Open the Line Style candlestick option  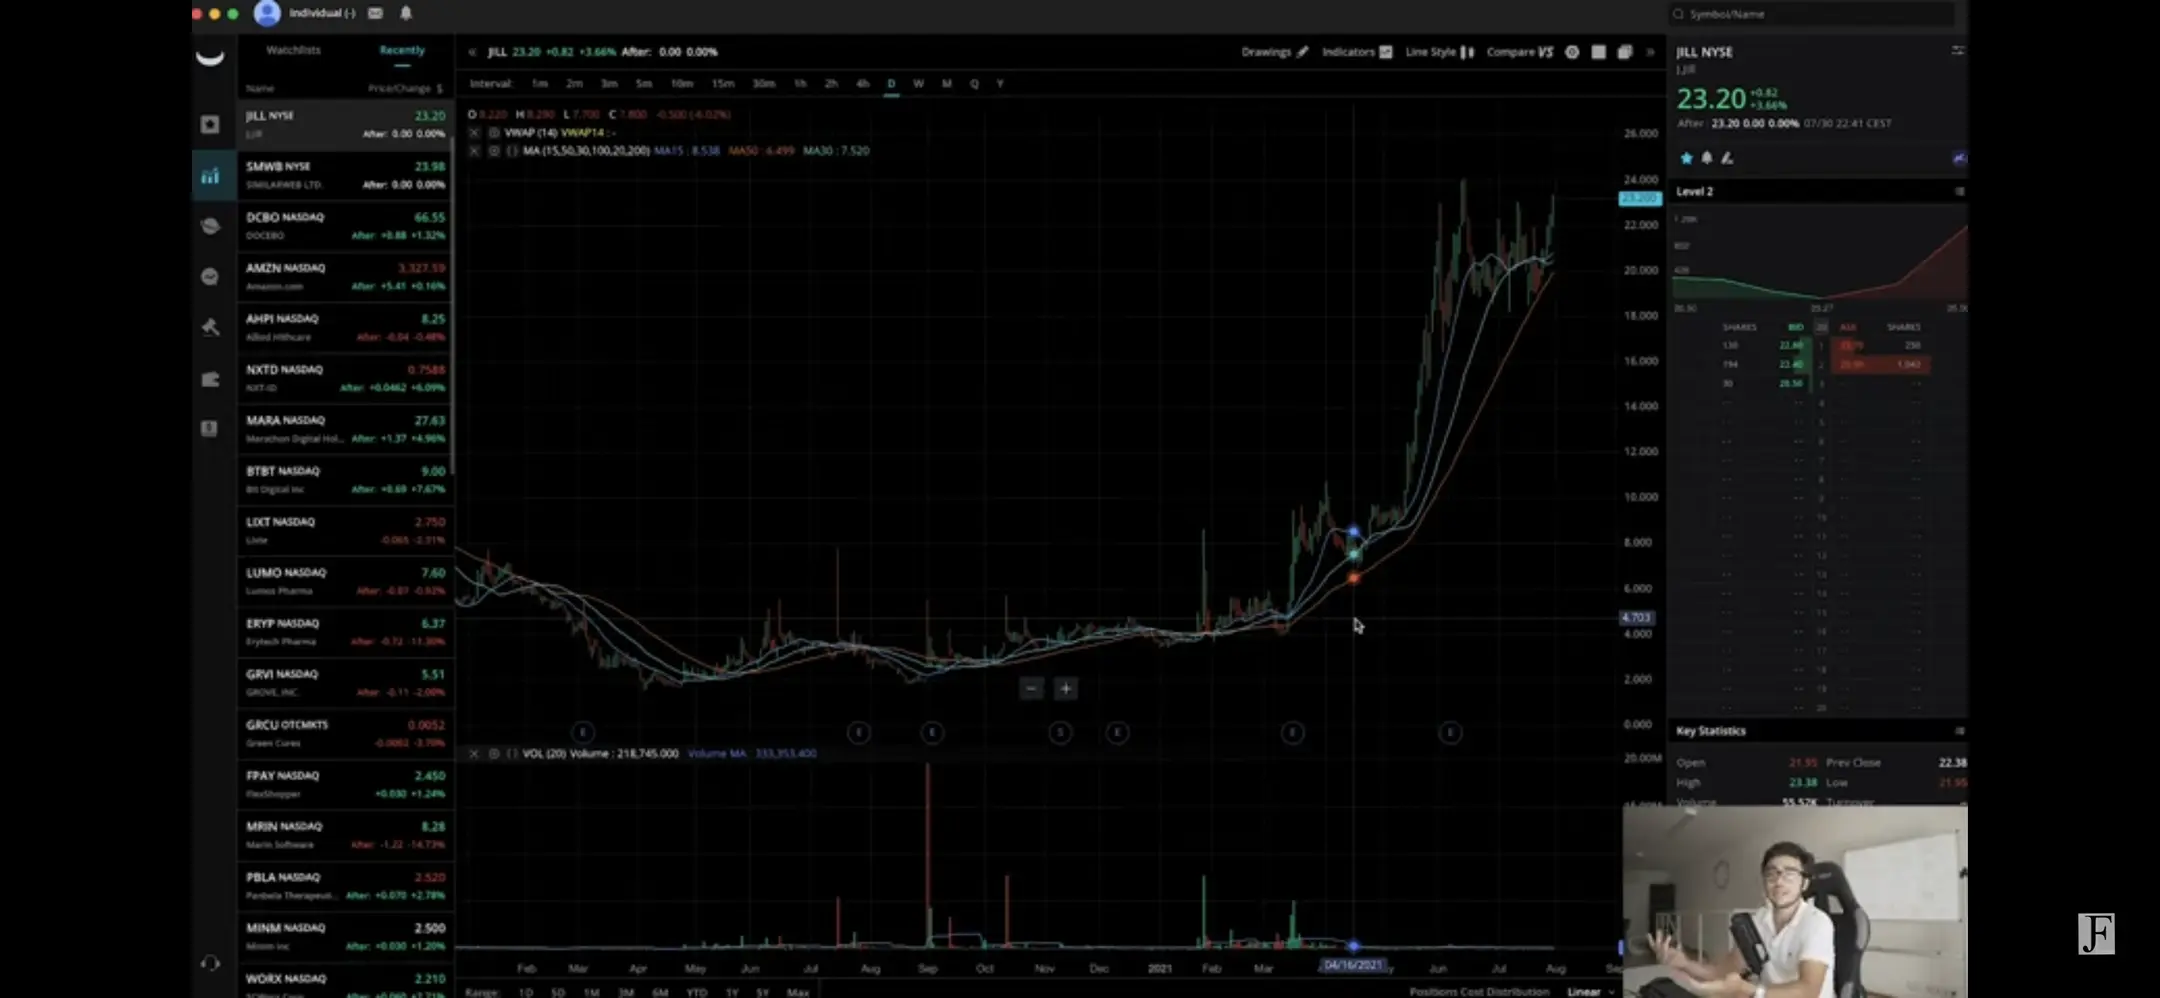pos(1440,52)
